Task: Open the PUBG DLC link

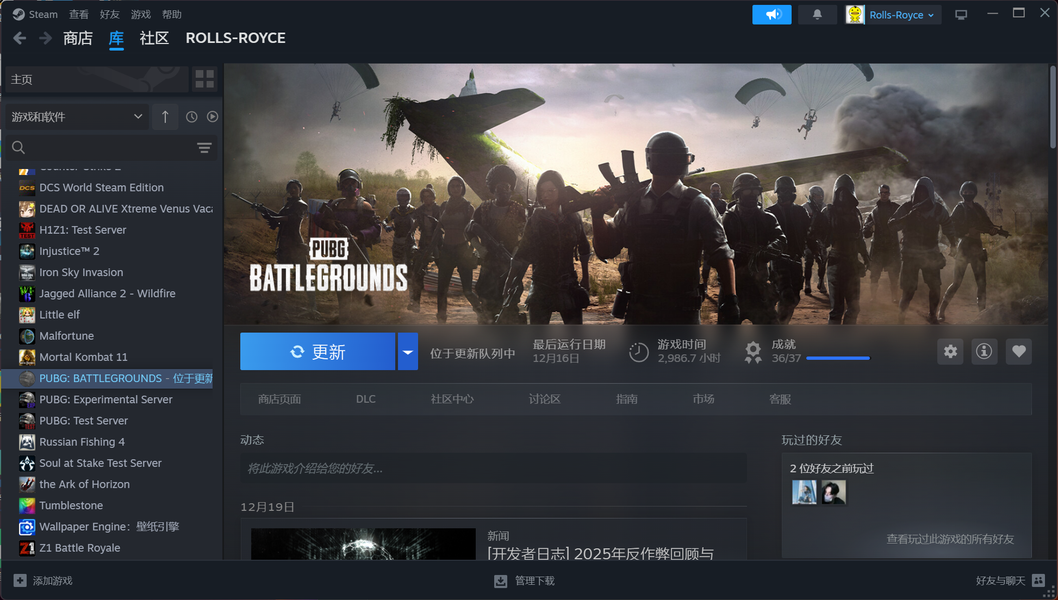Action: [x=366, y=400]
